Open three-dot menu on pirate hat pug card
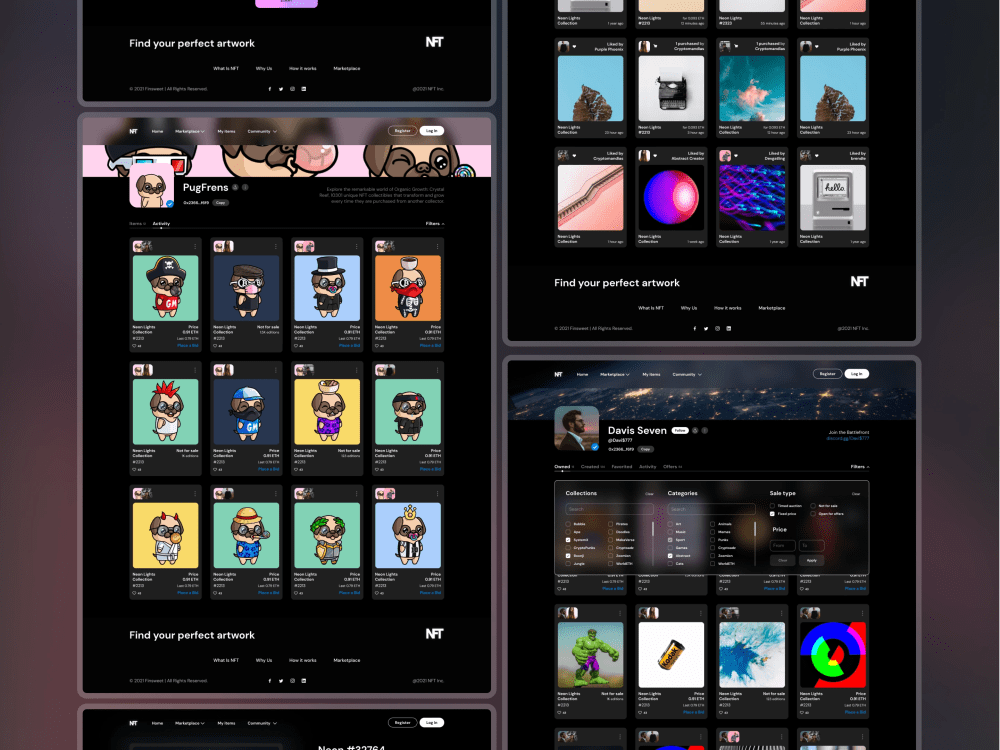The image size is (1000, 750). (195, 246)
